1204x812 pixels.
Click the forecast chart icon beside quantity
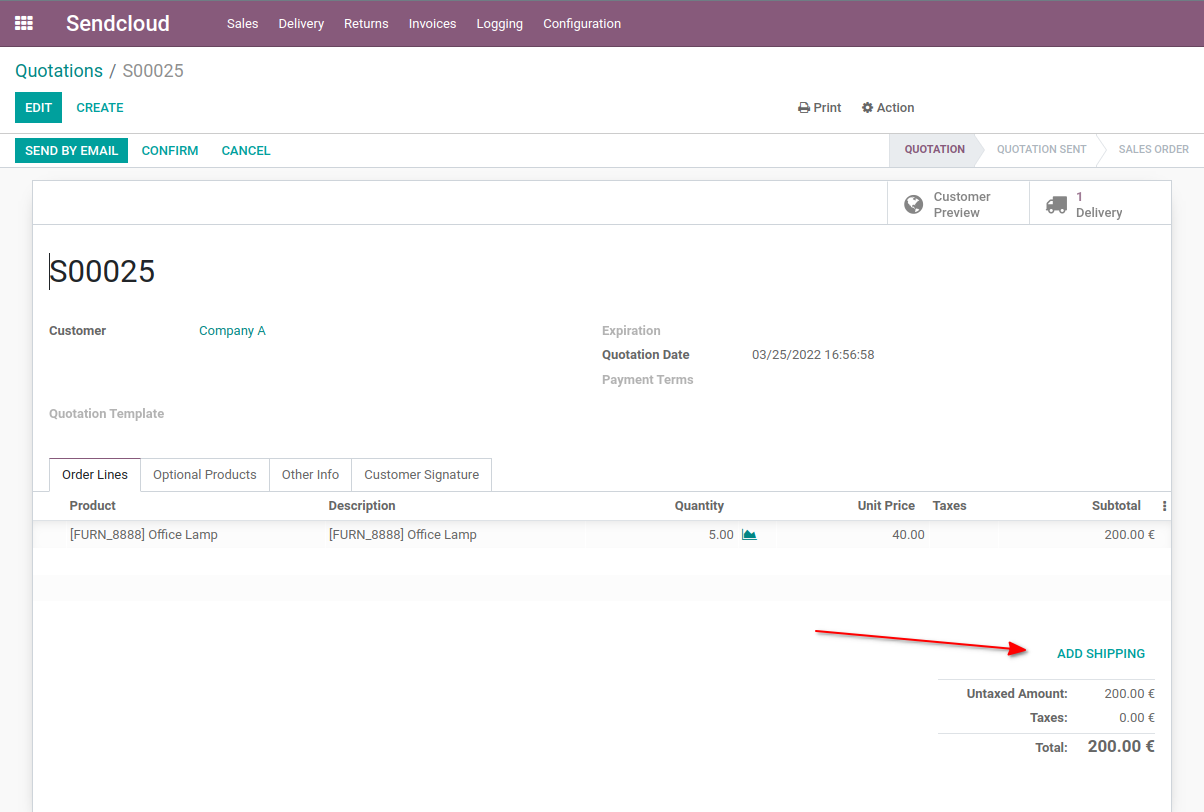pyautogui.click(x=749, y=535)
